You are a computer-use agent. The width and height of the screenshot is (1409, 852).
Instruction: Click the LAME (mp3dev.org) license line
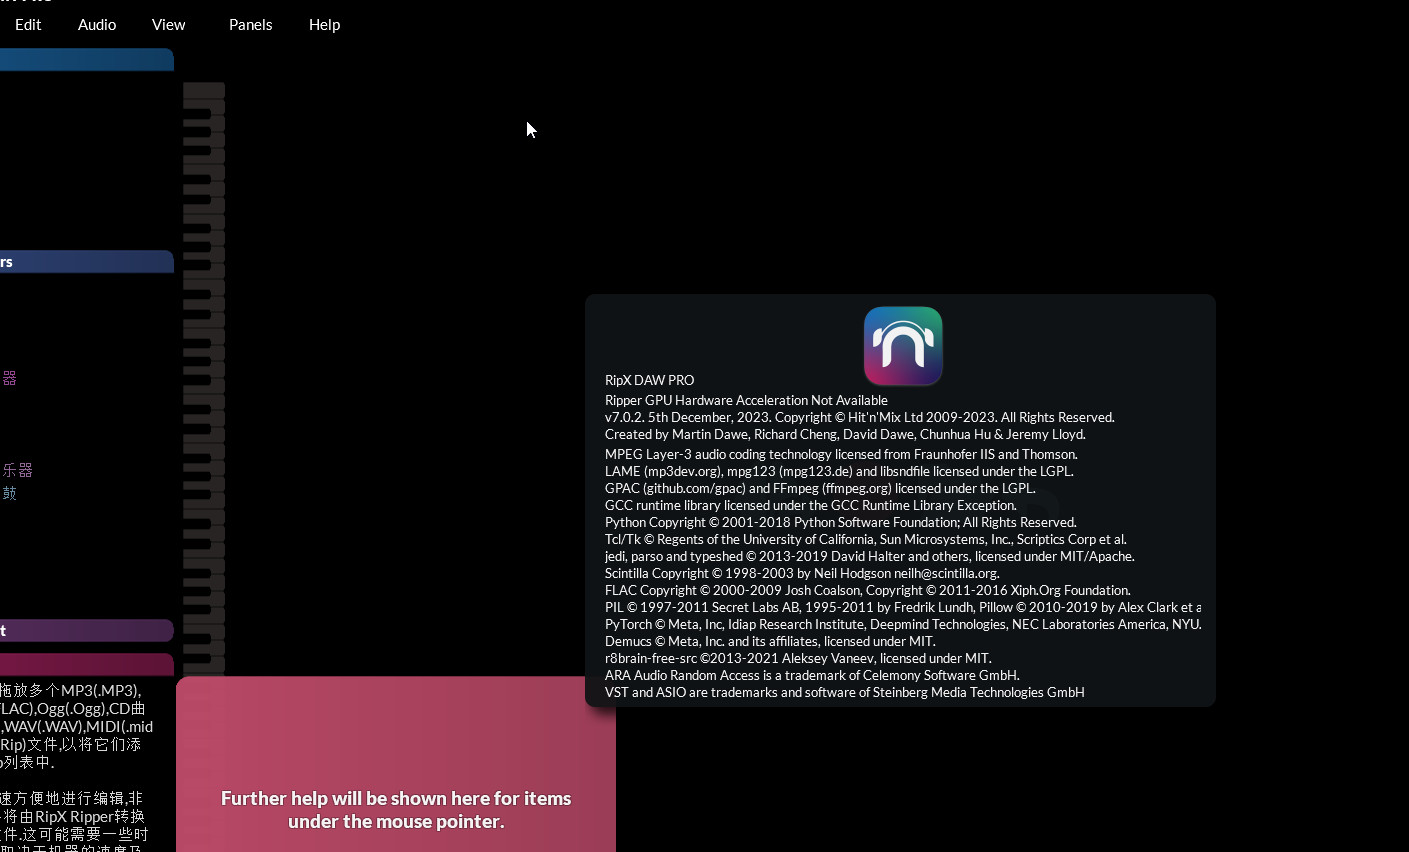(839, 471)
